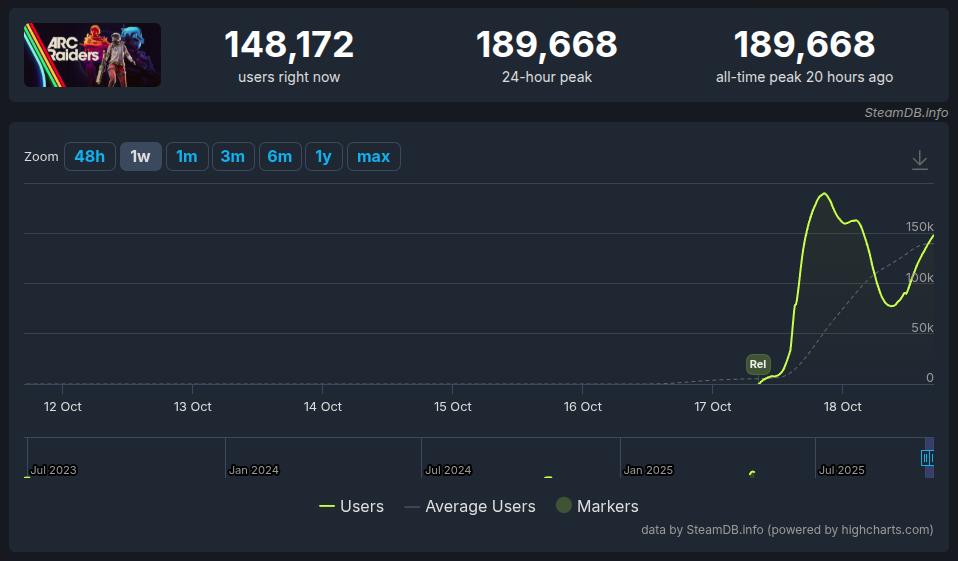Click the chart download icon
The height and width of the screenshot is (561, 958).
(920, 160)
